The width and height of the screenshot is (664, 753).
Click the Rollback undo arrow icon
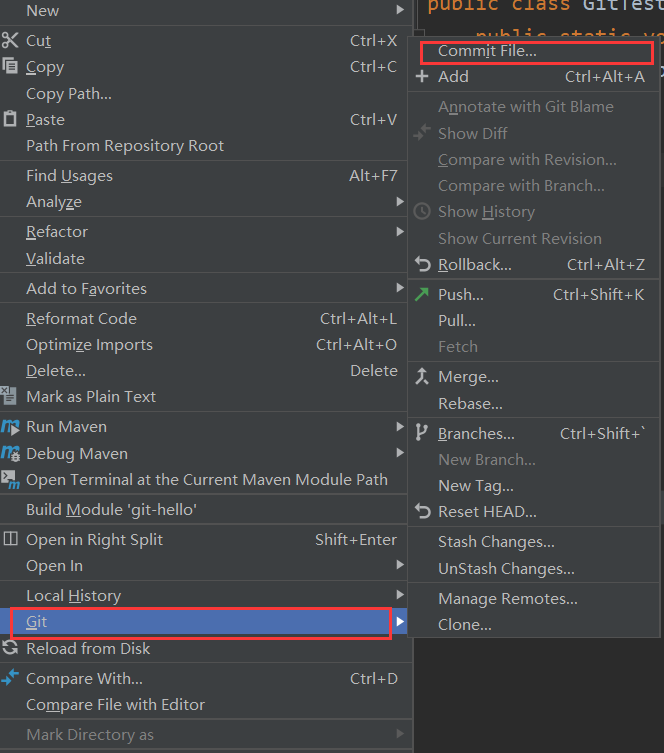[x=423, y=264]
